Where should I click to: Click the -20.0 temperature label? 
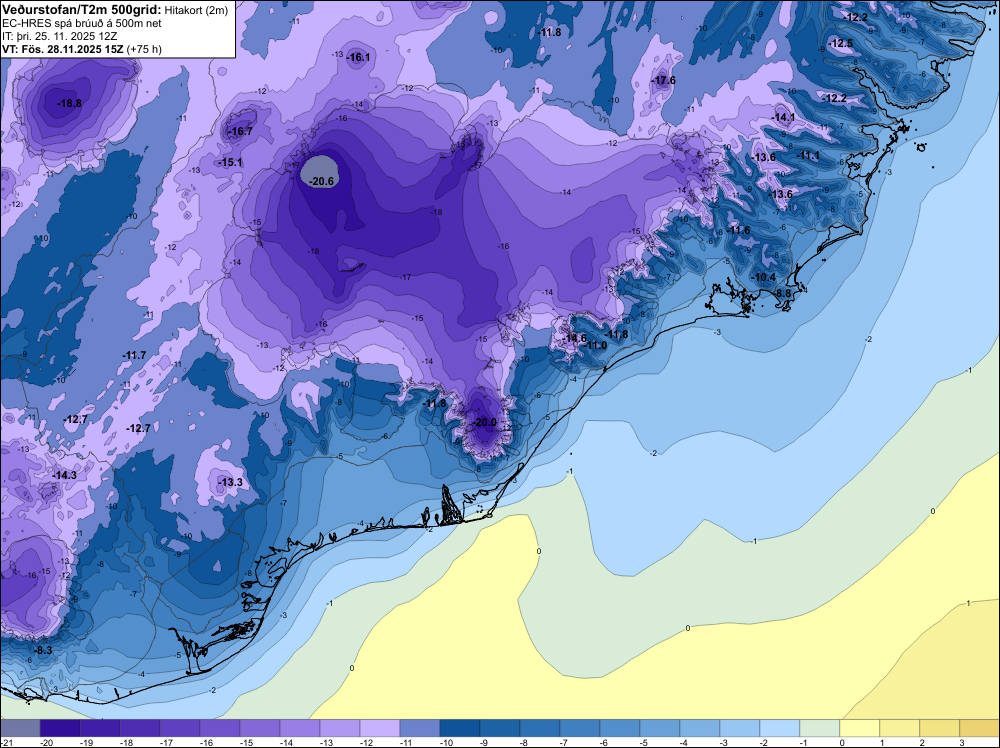[485, 422]
